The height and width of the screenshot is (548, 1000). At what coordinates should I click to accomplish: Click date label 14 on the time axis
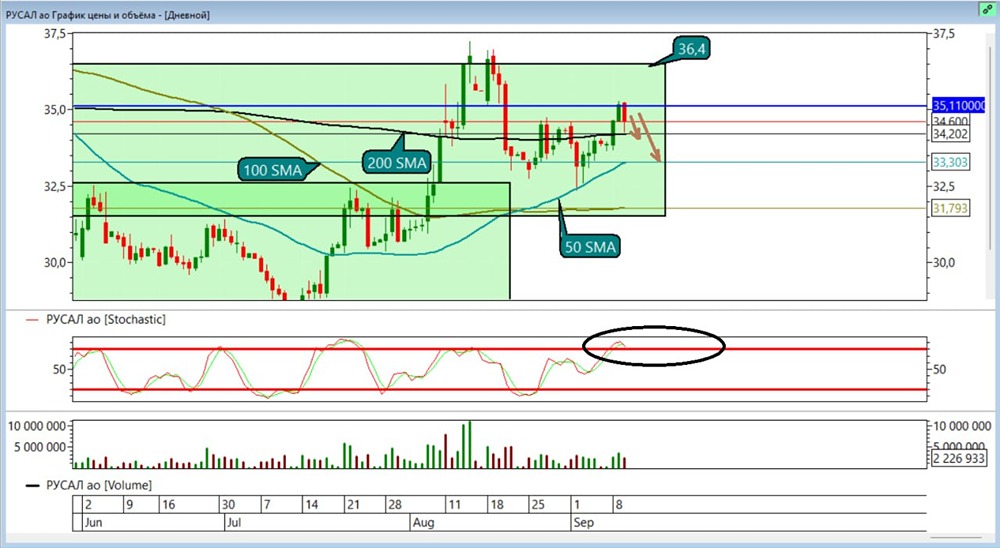[x=311, y=505]
